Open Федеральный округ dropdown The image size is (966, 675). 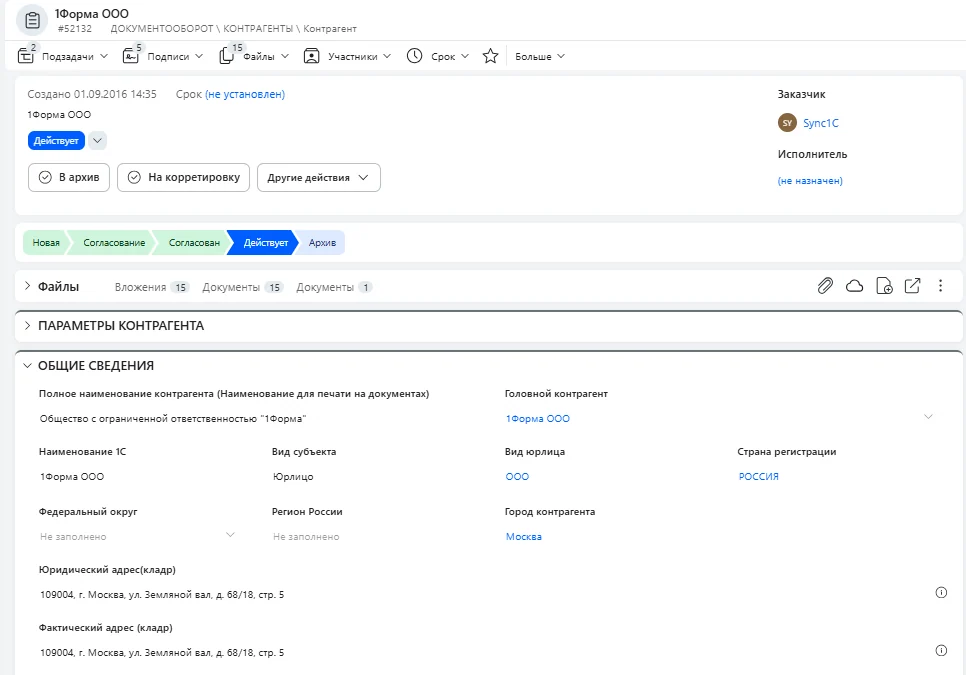(x=230, y=535)
